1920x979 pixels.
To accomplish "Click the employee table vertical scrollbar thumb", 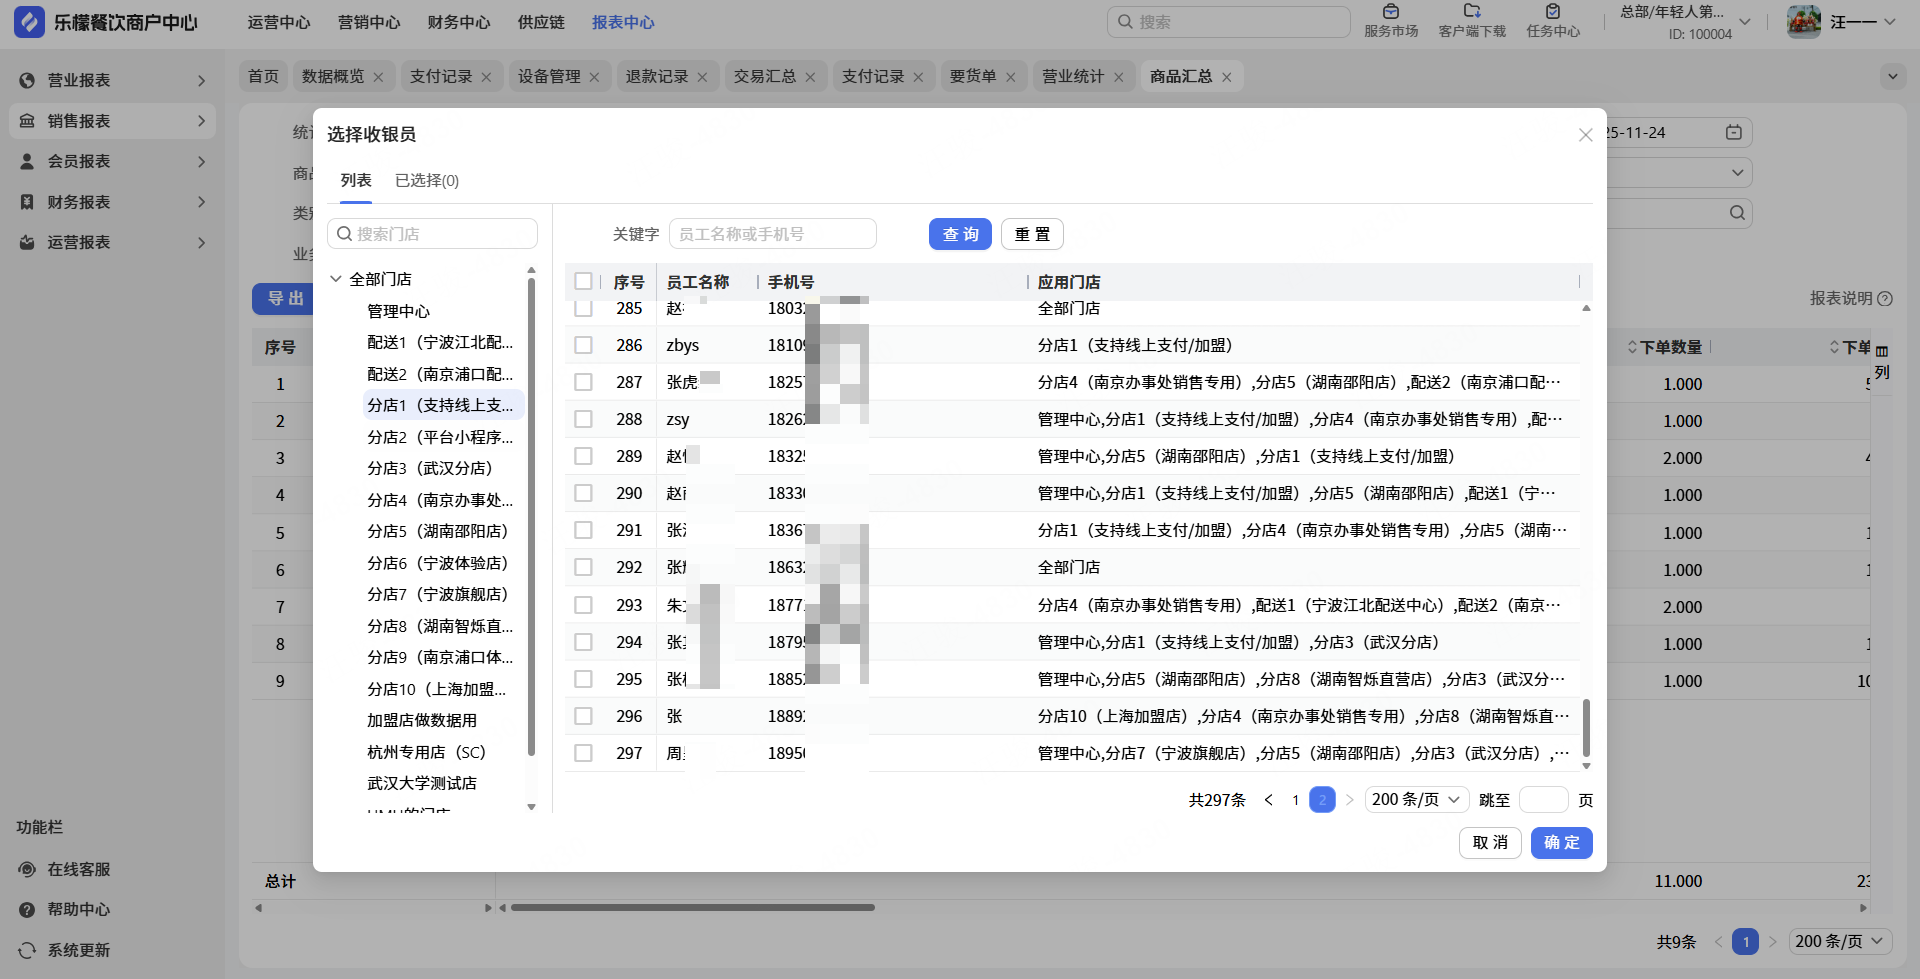I will point(1586,727).
